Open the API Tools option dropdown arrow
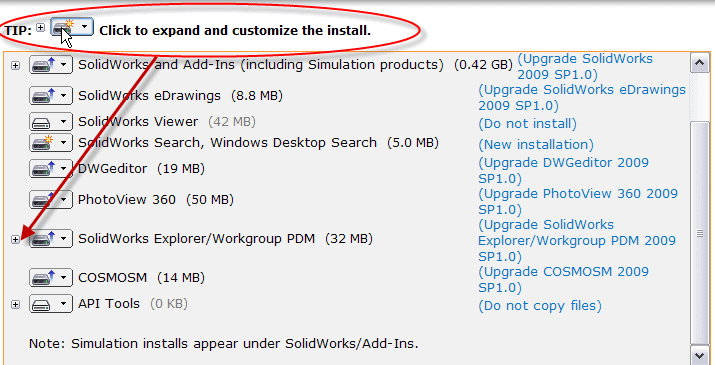This screenshot has width=715, height=365. (x=64, y=304)
